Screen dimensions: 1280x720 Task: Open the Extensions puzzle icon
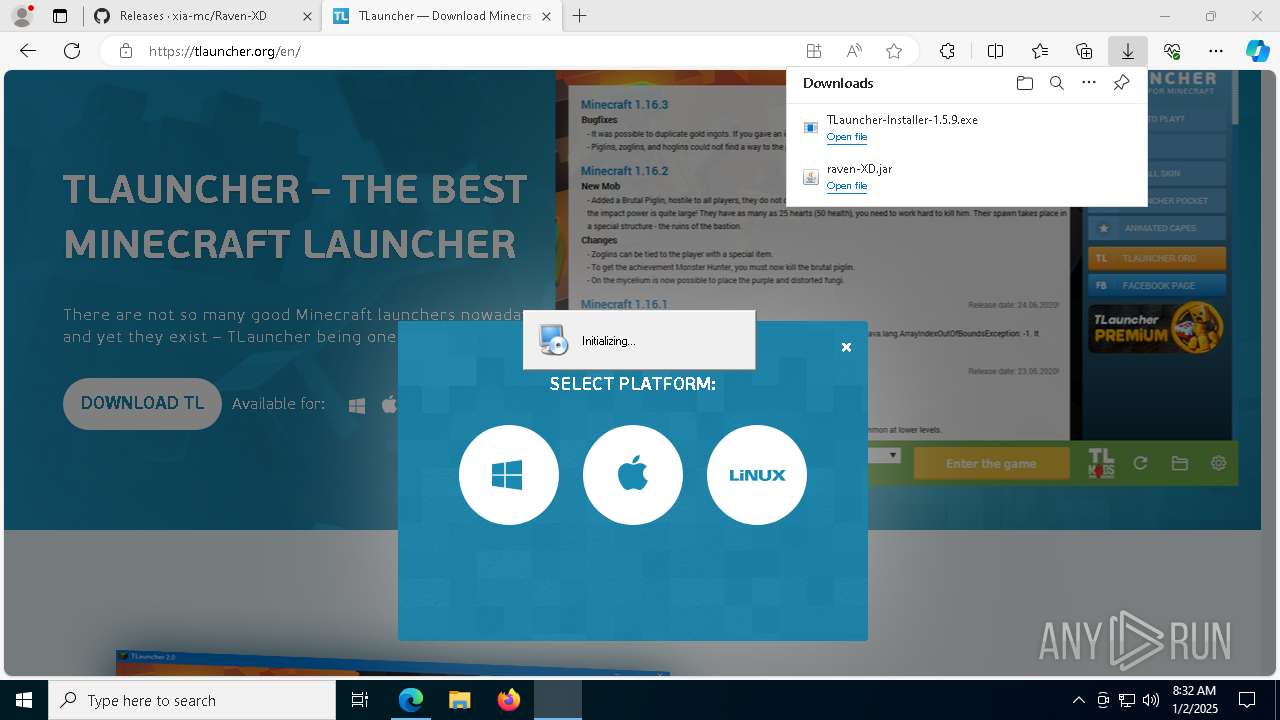[x=947, y=51]
